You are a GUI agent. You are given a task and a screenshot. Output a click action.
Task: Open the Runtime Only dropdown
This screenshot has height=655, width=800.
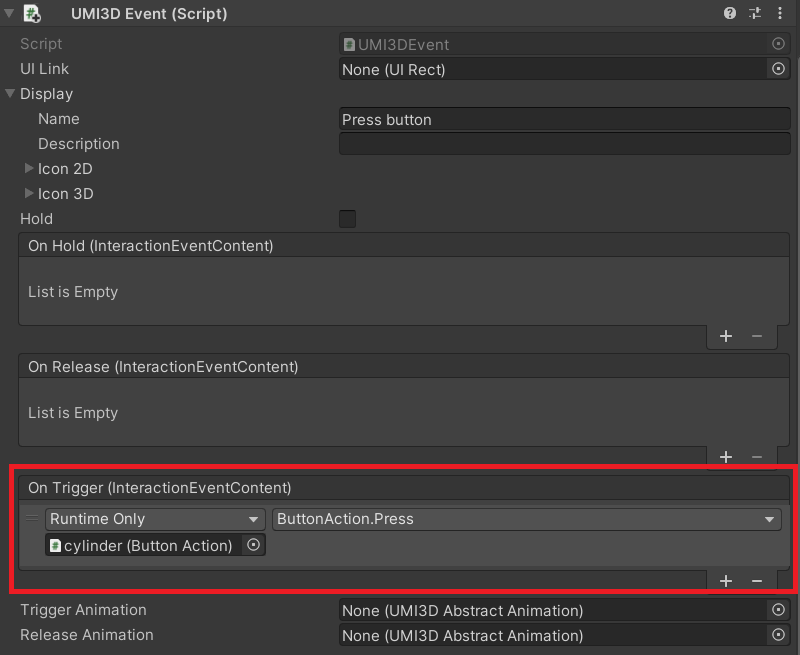155,519
